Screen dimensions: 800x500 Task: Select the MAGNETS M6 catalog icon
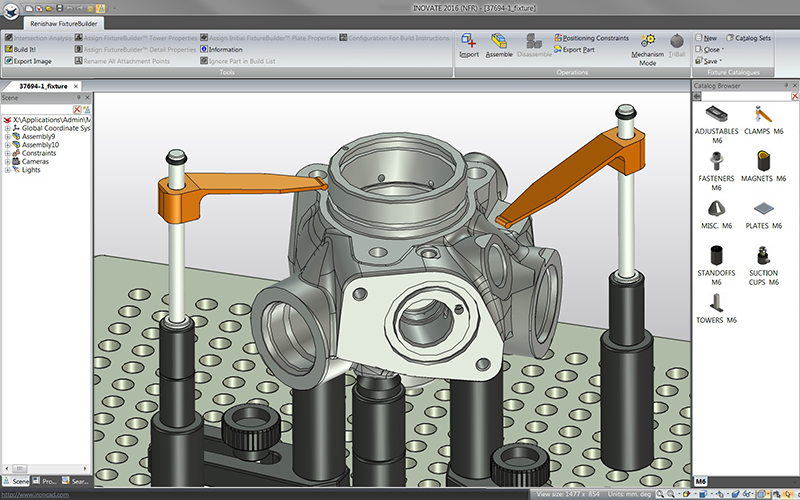coord(763,160)
